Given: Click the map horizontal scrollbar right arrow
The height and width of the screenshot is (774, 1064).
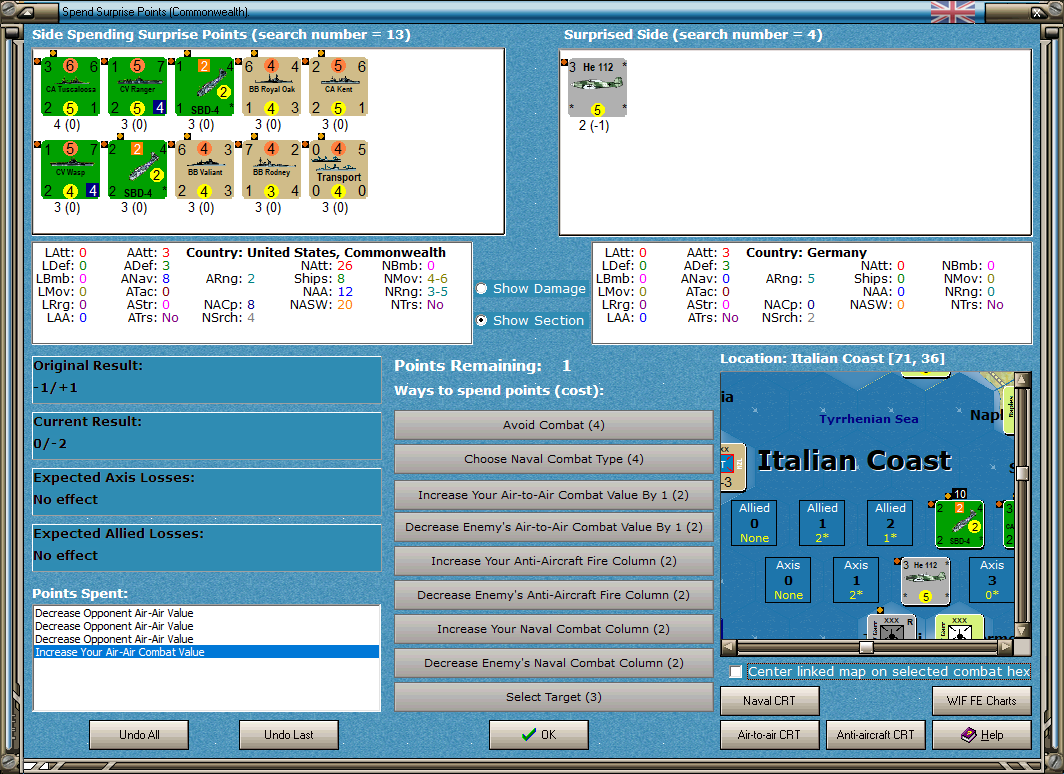Looking at the screenshot, I should 1006,647.
